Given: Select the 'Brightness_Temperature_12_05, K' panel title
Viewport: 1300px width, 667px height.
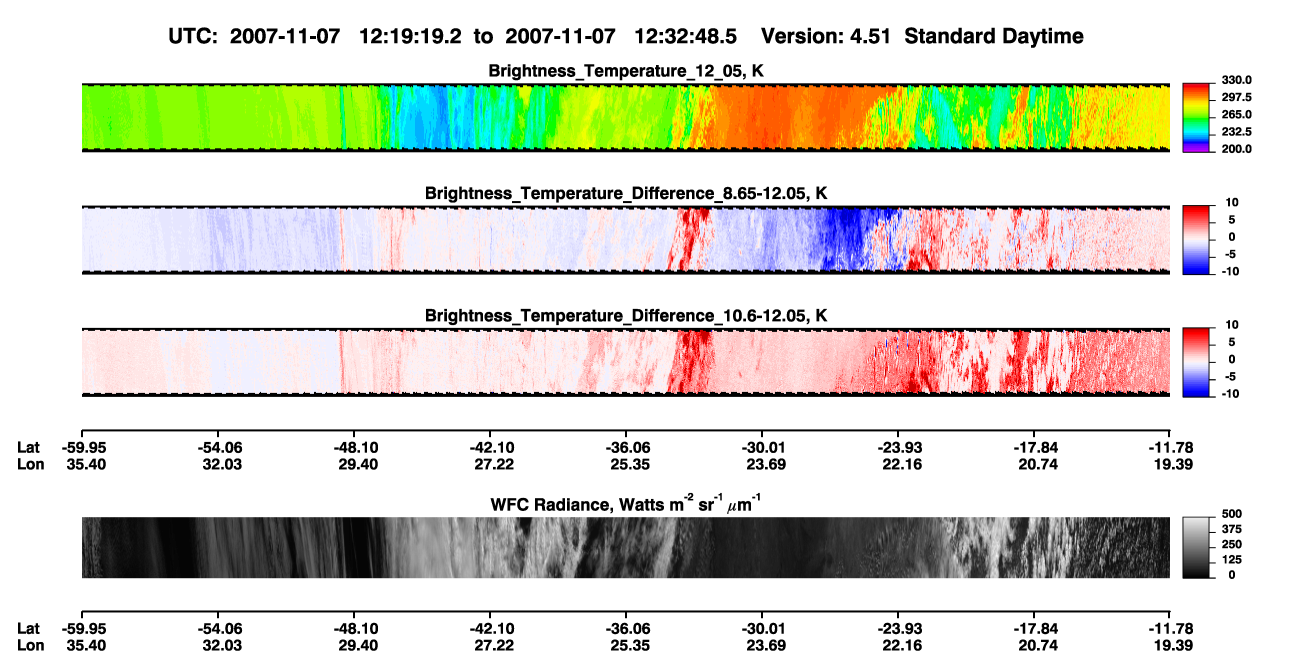Looking at the screenshot, I should [x=626, y=71].
